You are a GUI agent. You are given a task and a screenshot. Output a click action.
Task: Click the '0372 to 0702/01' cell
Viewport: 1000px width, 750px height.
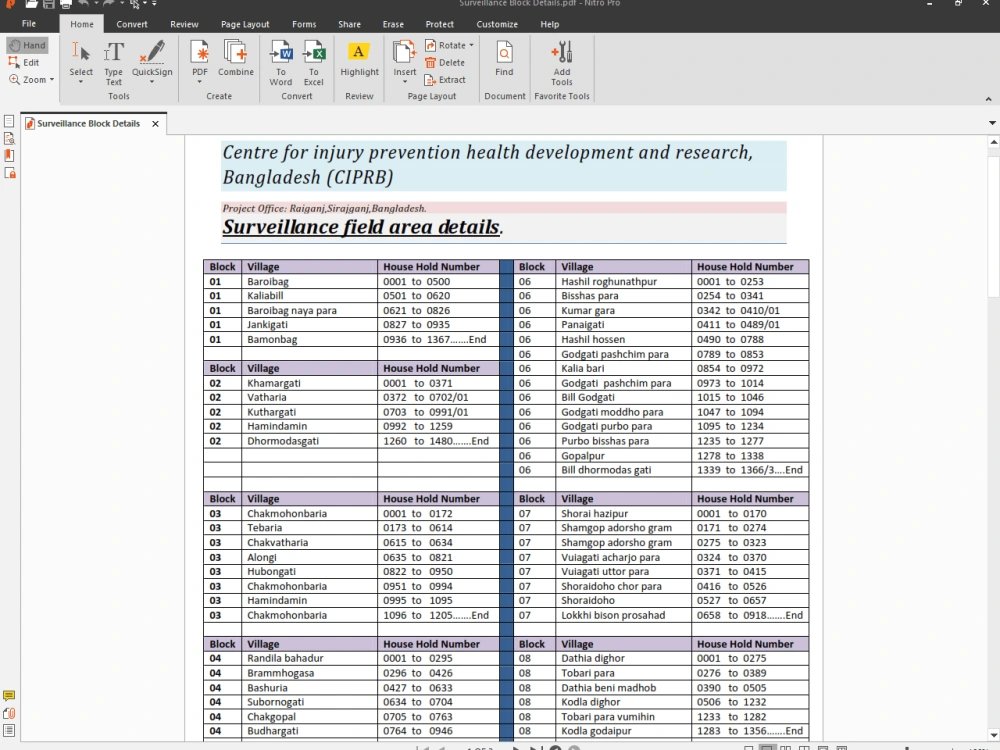[438, 397]
